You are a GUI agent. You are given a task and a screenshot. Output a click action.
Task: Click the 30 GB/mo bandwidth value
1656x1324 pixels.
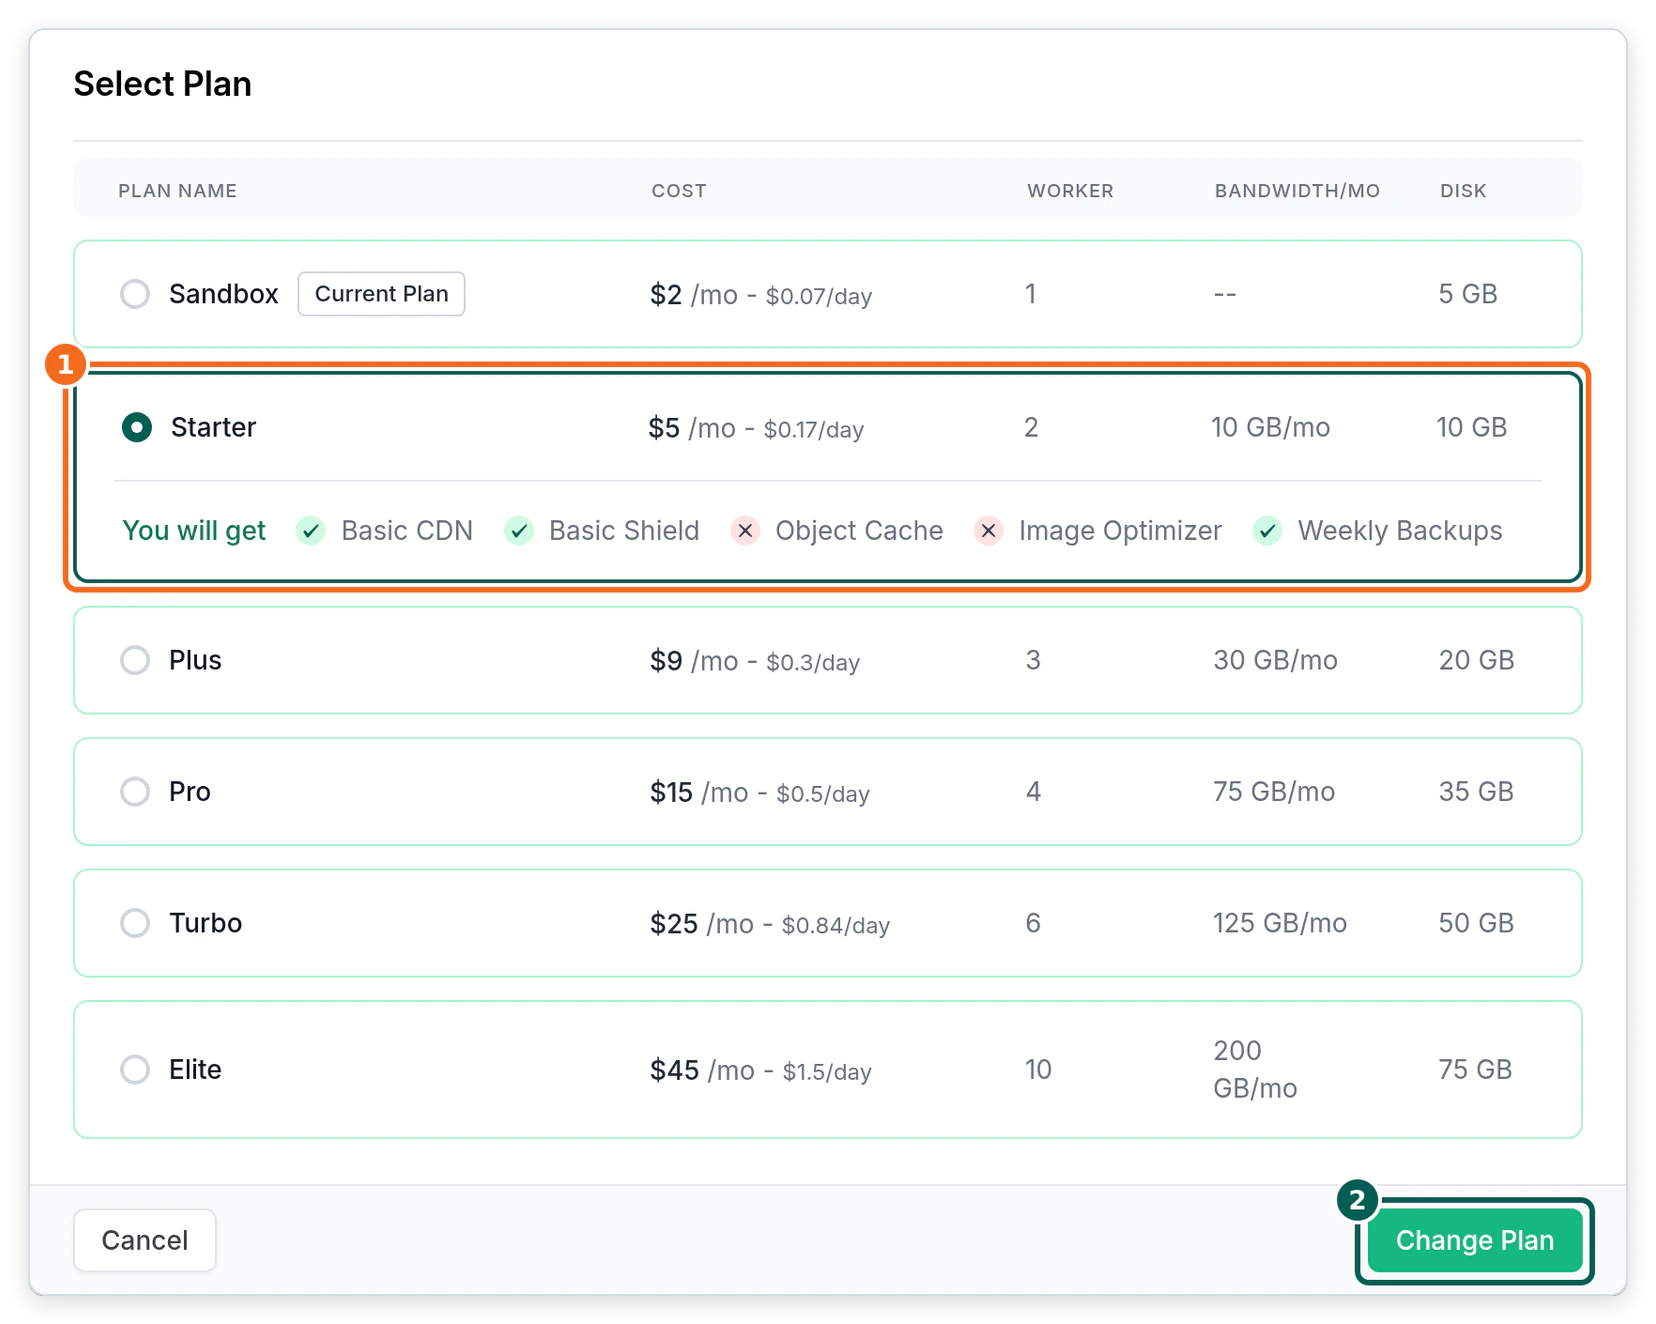coord(1275,660)
